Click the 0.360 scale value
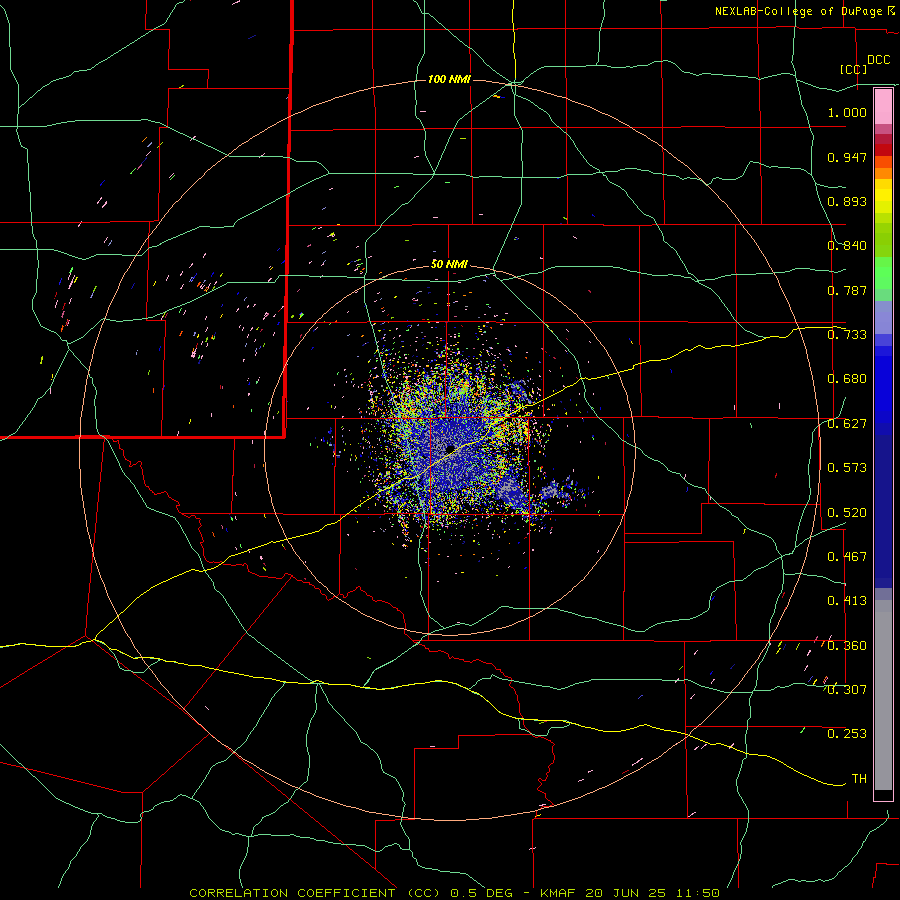This screenshot has height=900, width=900. [x=847, y=646]
